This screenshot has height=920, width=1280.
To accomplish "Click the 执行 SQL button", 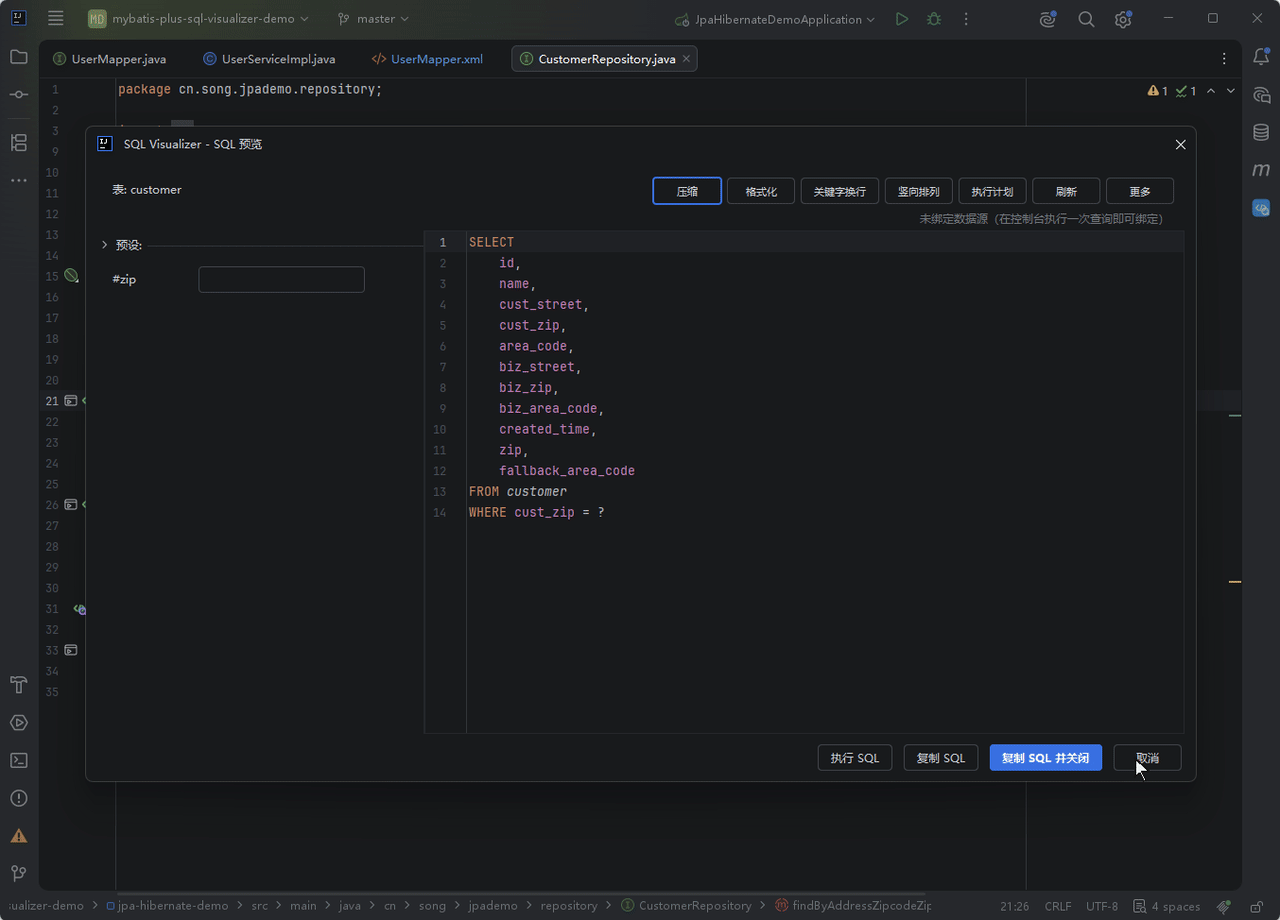I will point(855,758).
